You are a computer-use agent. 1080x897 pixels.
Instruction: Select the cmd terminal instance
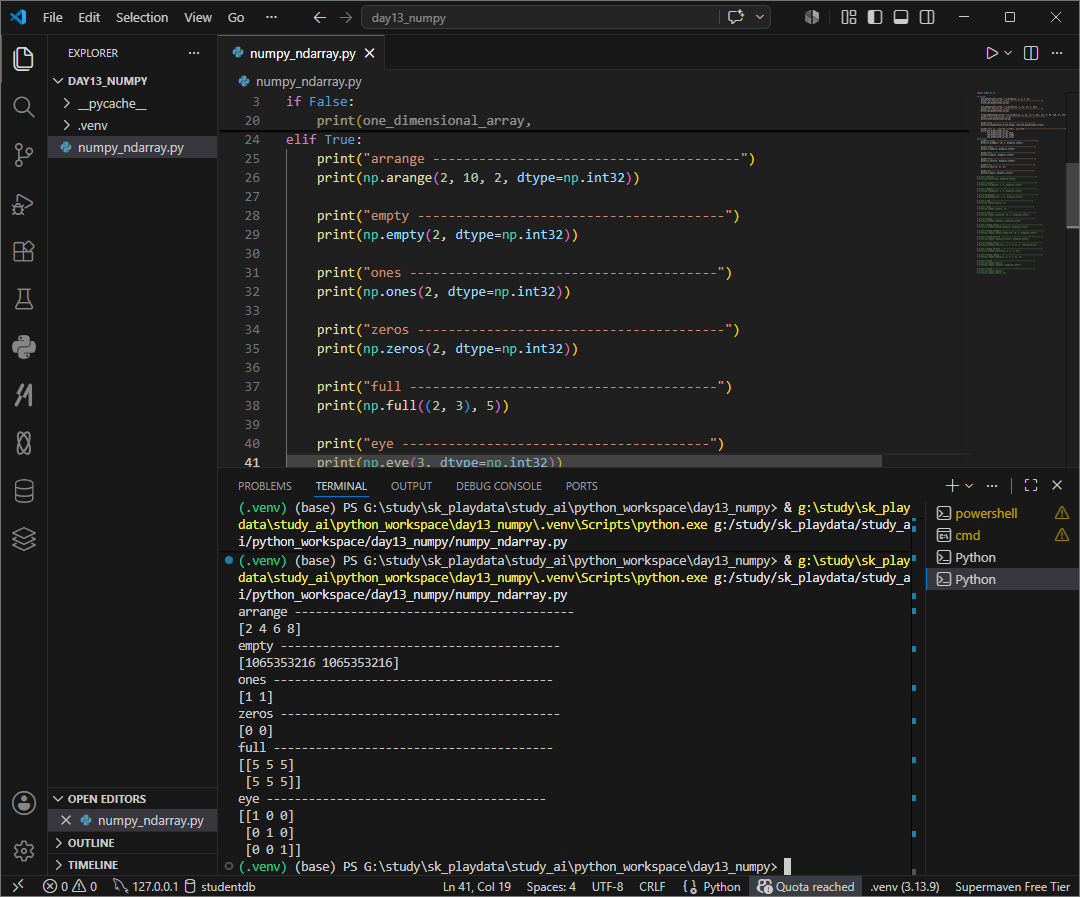pyautogui.click(x=967, y=535)
